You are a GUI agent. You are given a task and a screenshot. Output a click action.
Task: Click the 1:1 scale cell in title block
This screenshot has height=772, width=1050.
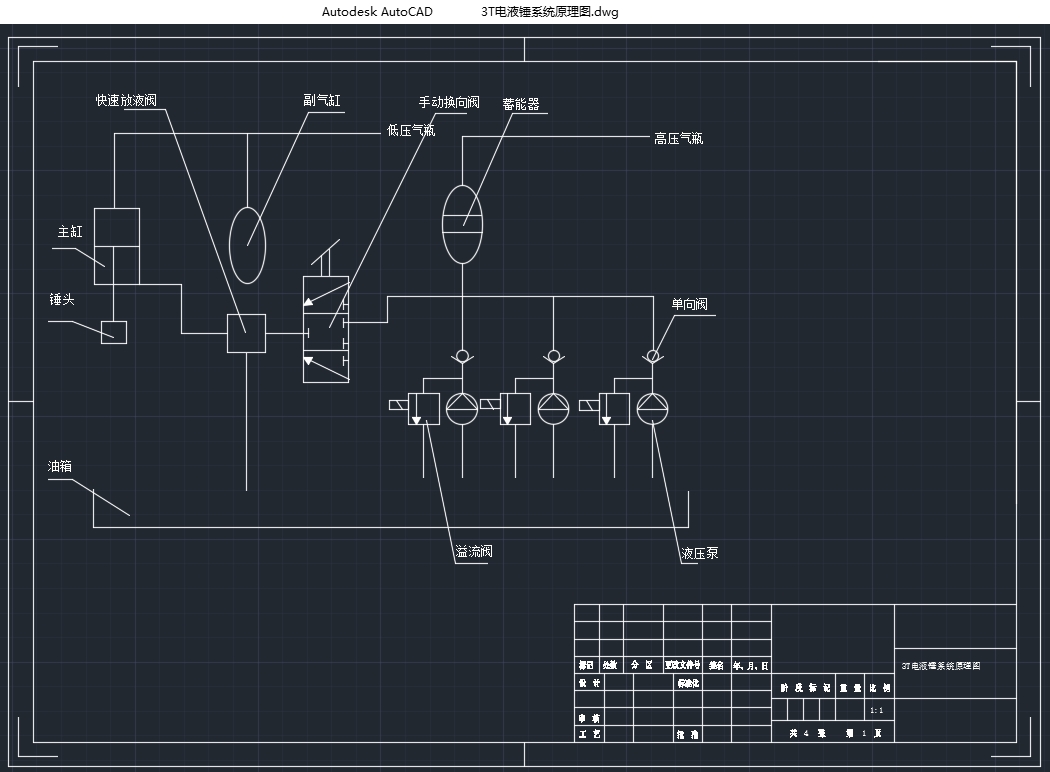point(877,710)
